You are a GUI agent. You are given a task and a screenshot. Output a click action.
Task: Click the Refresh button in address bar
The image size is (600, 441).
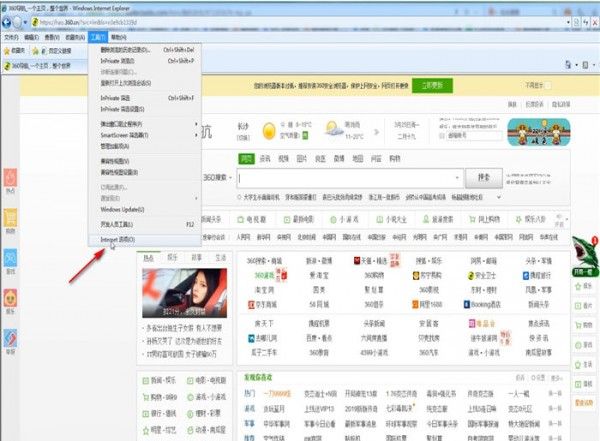pyautogui.click(x=586, y=23)
